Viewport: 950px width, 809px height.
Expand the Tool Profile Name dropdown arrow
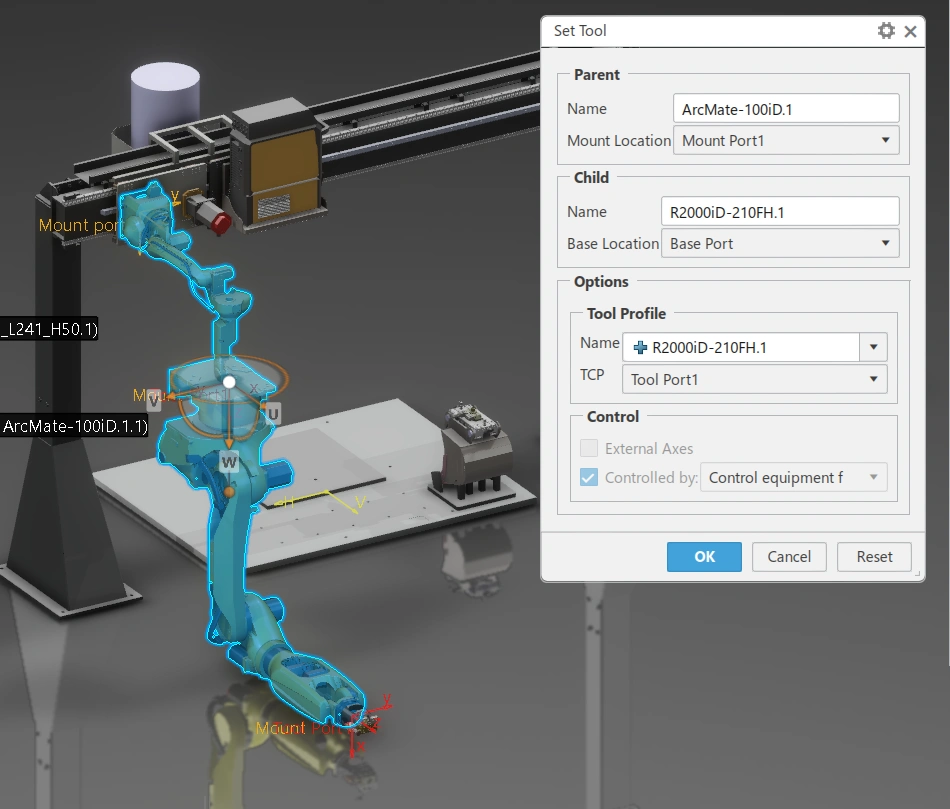(x=873, y=347)
